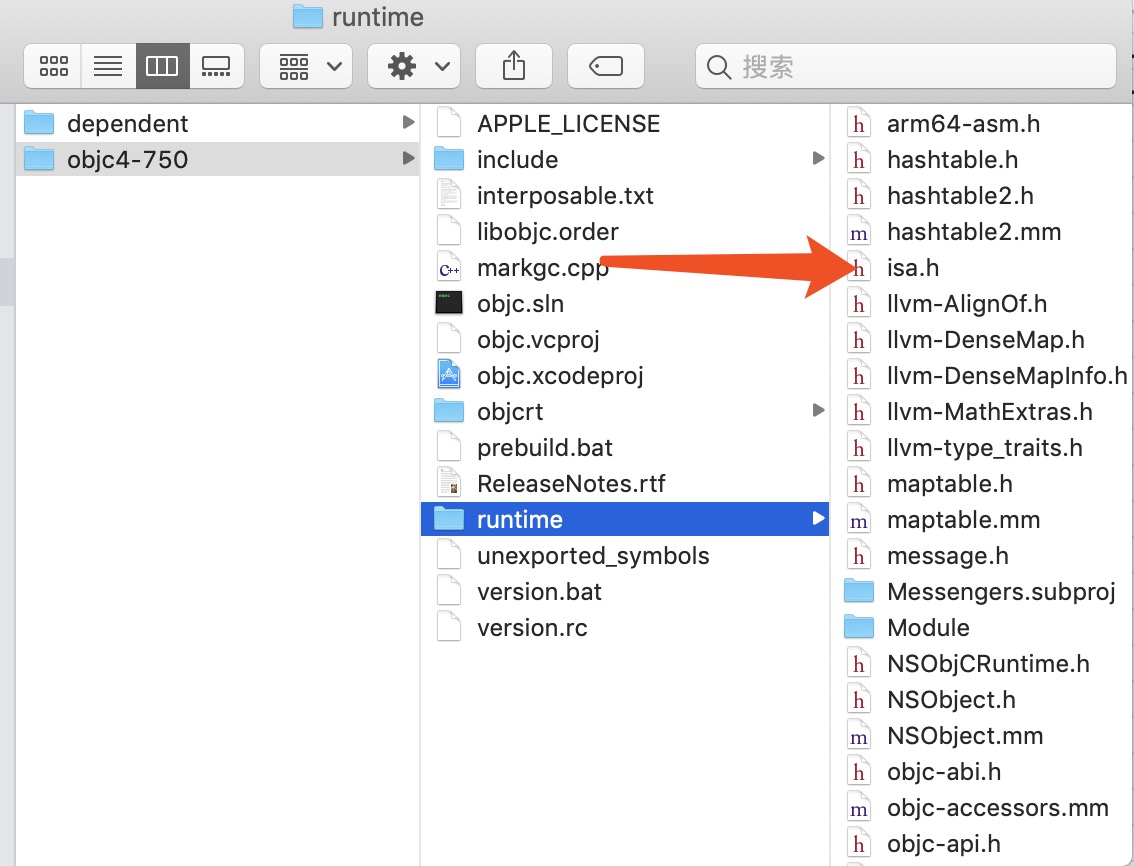
Task: Select the hashtable2.mm file icon
Action: (x=858, y=232)
